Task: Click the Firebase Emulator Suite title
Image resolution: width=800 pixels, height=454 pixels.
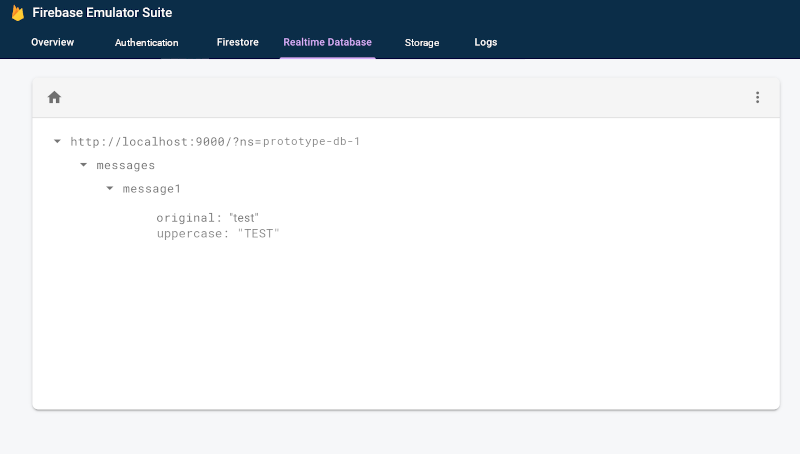Action: 102,13
